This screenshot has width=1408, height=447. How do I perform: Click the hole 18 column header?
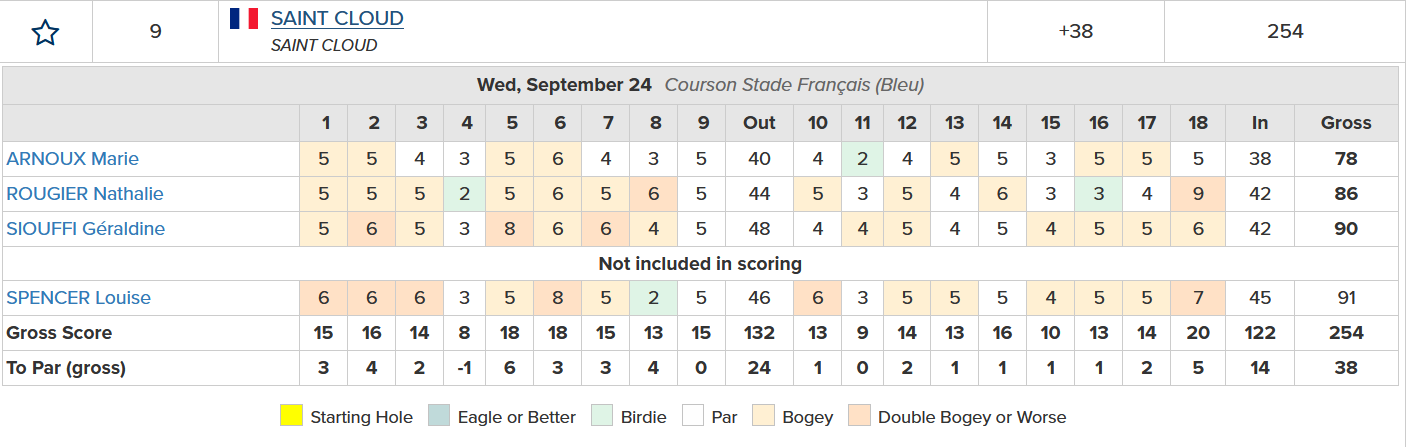pyautogui.click(x=1198, y=123)
